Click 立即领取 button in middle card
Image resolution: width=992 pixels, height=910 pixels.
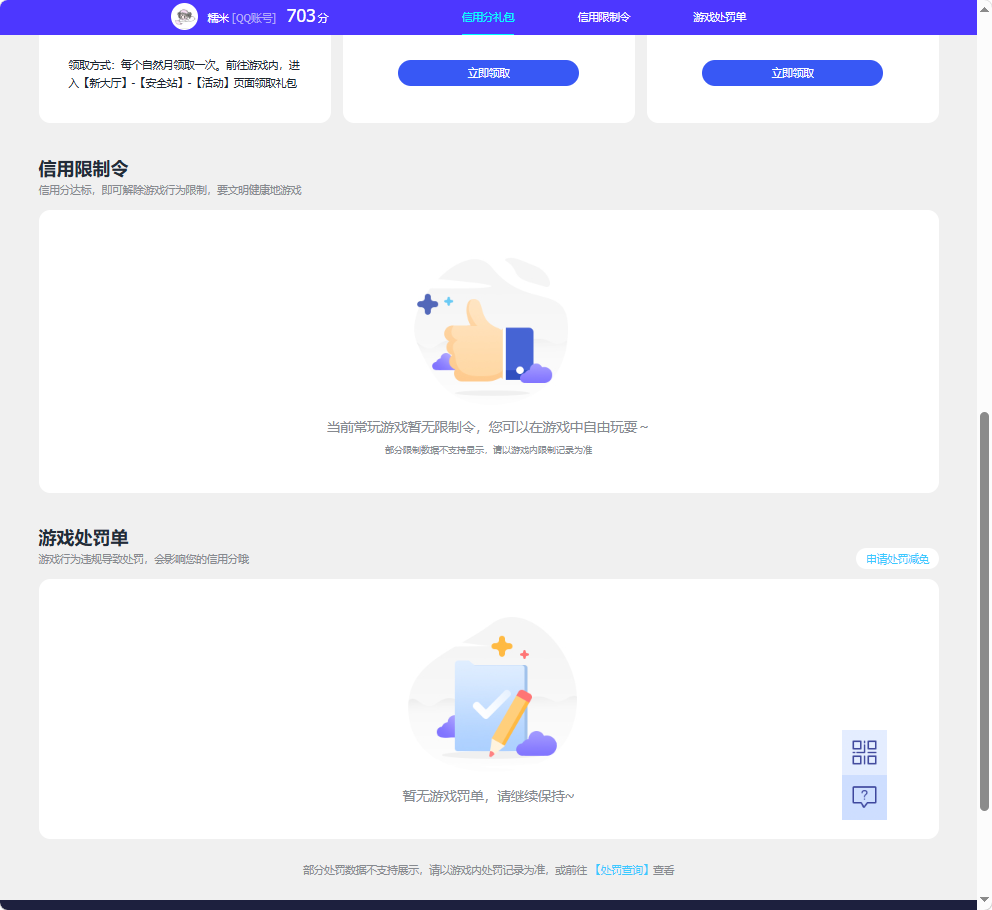point(488,73)
